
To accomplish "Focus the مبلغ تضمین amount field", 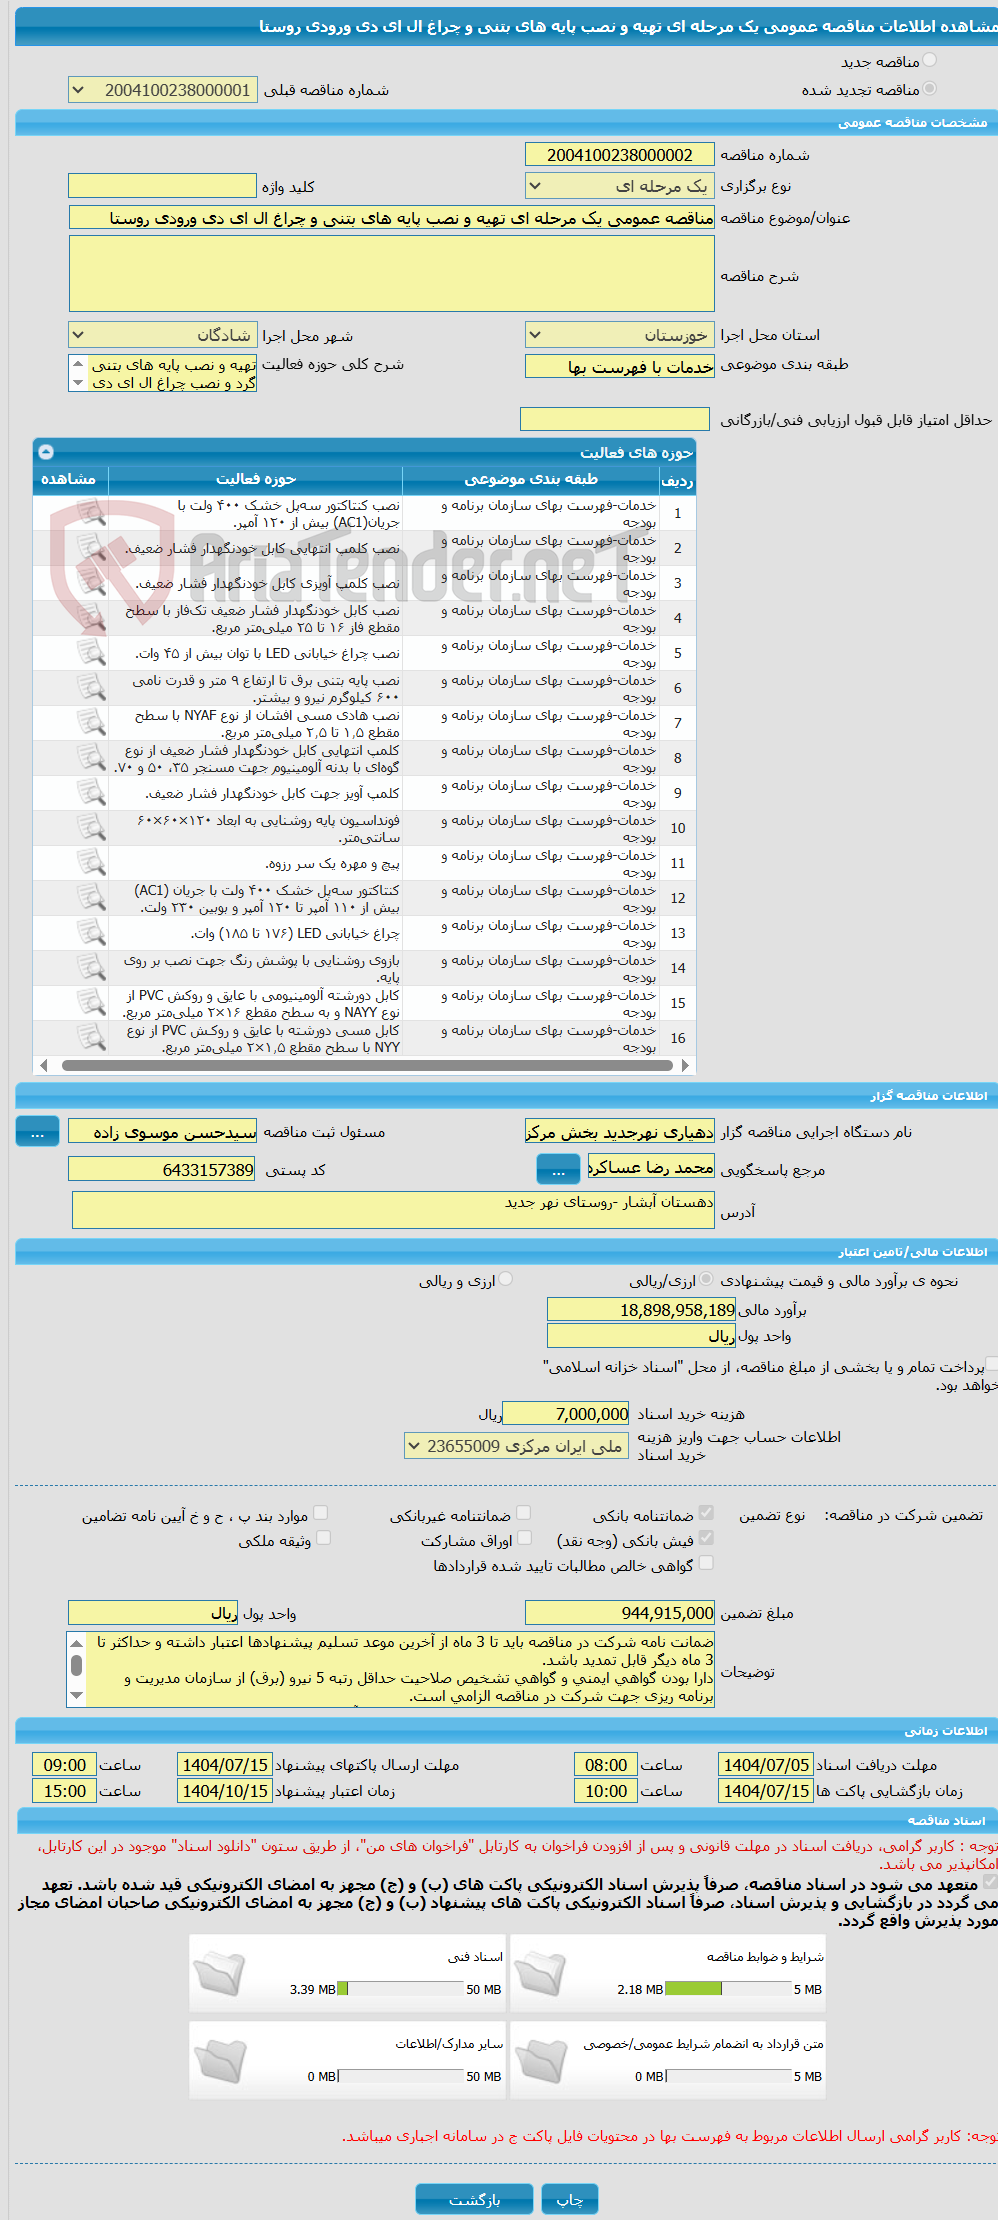I will (620, 1613).
